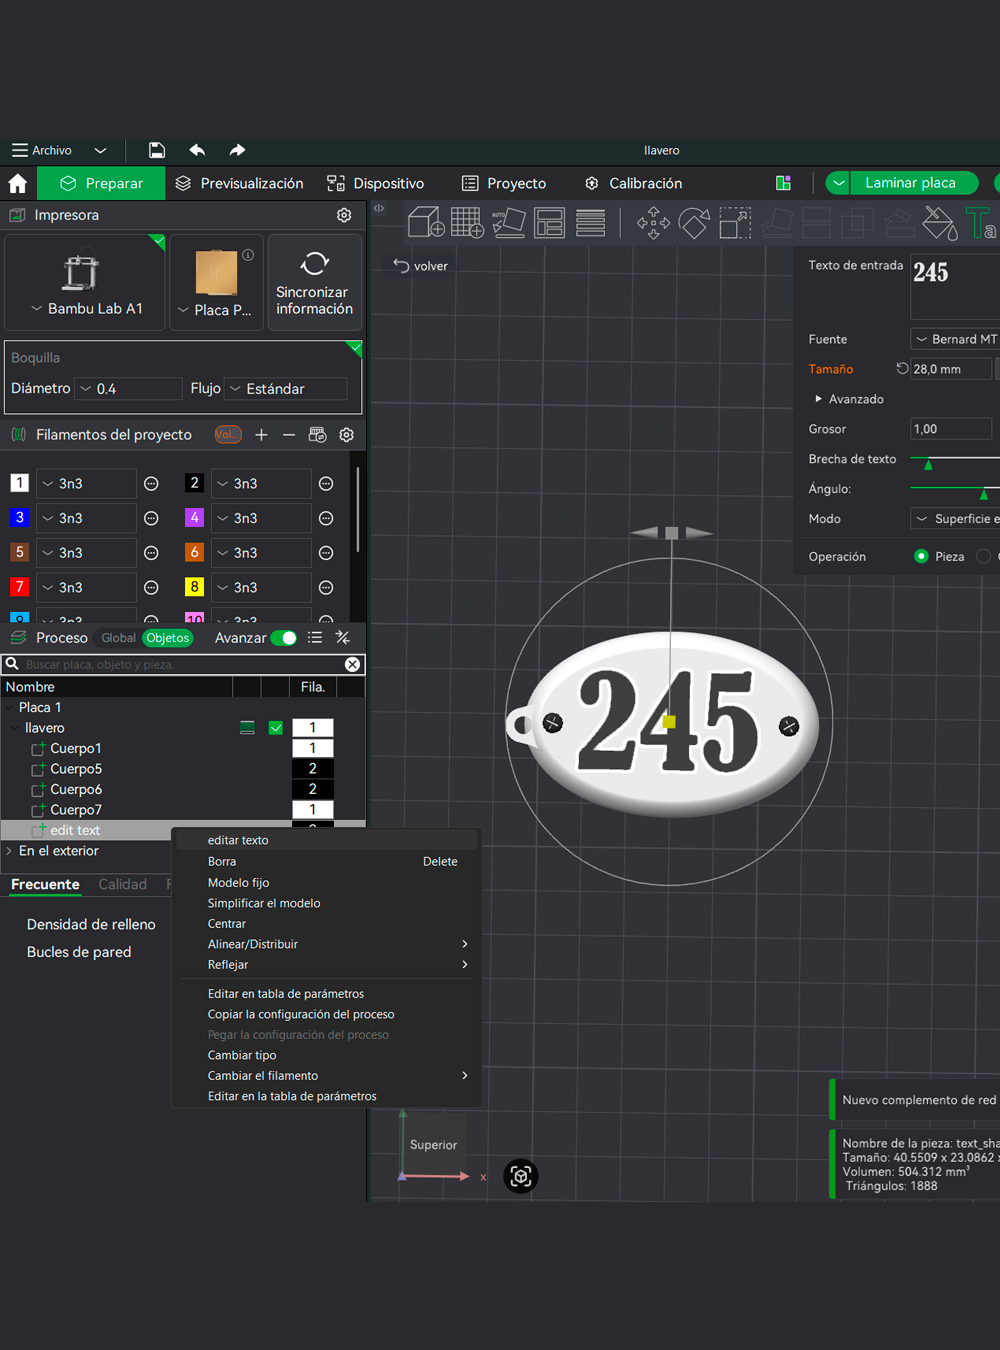Switch to the Dispositivo tab
This screenshot has width=1000, height=1350.
click(376, 183)
